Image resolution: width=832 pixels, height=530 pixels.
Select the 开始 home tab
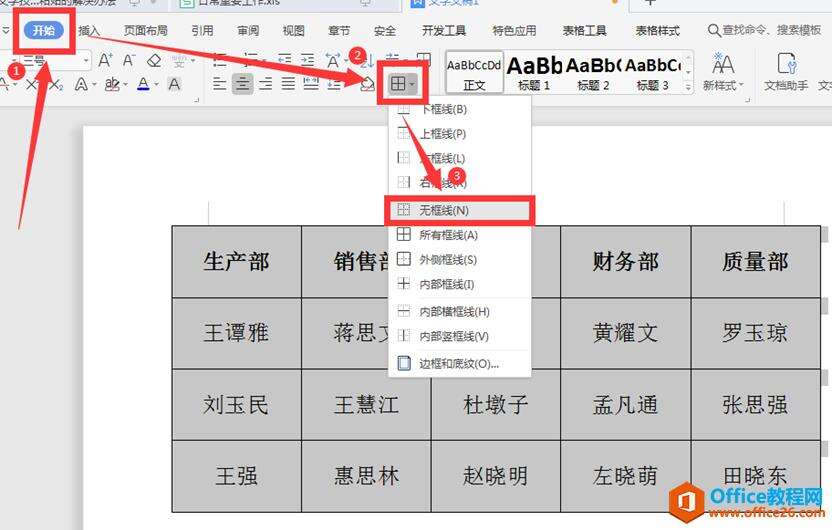pyautogui.click(x=44, y=30)
